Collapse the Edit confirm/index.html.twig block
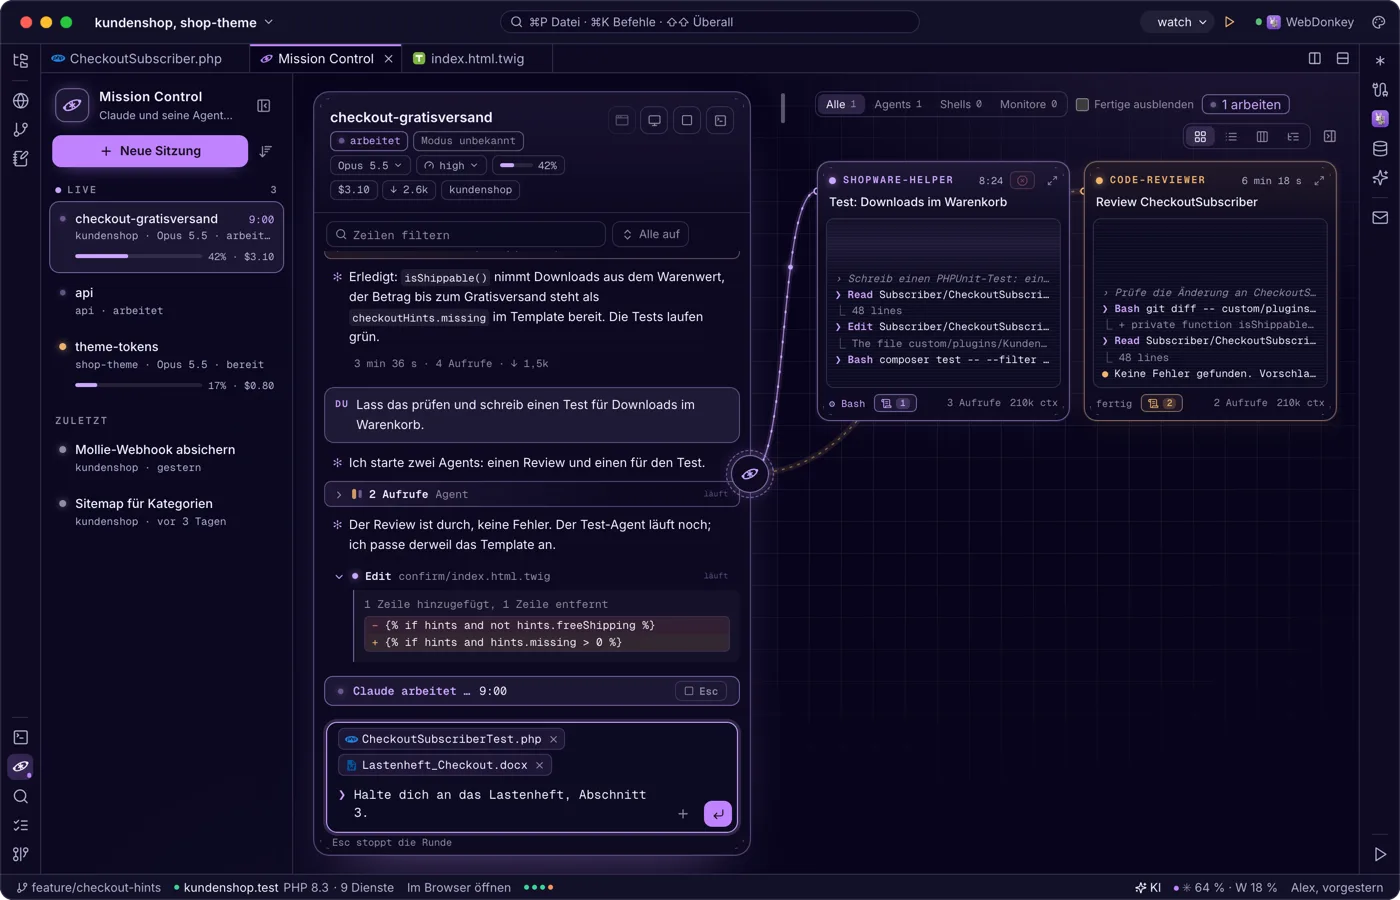1400x900 pixels. 339,576
